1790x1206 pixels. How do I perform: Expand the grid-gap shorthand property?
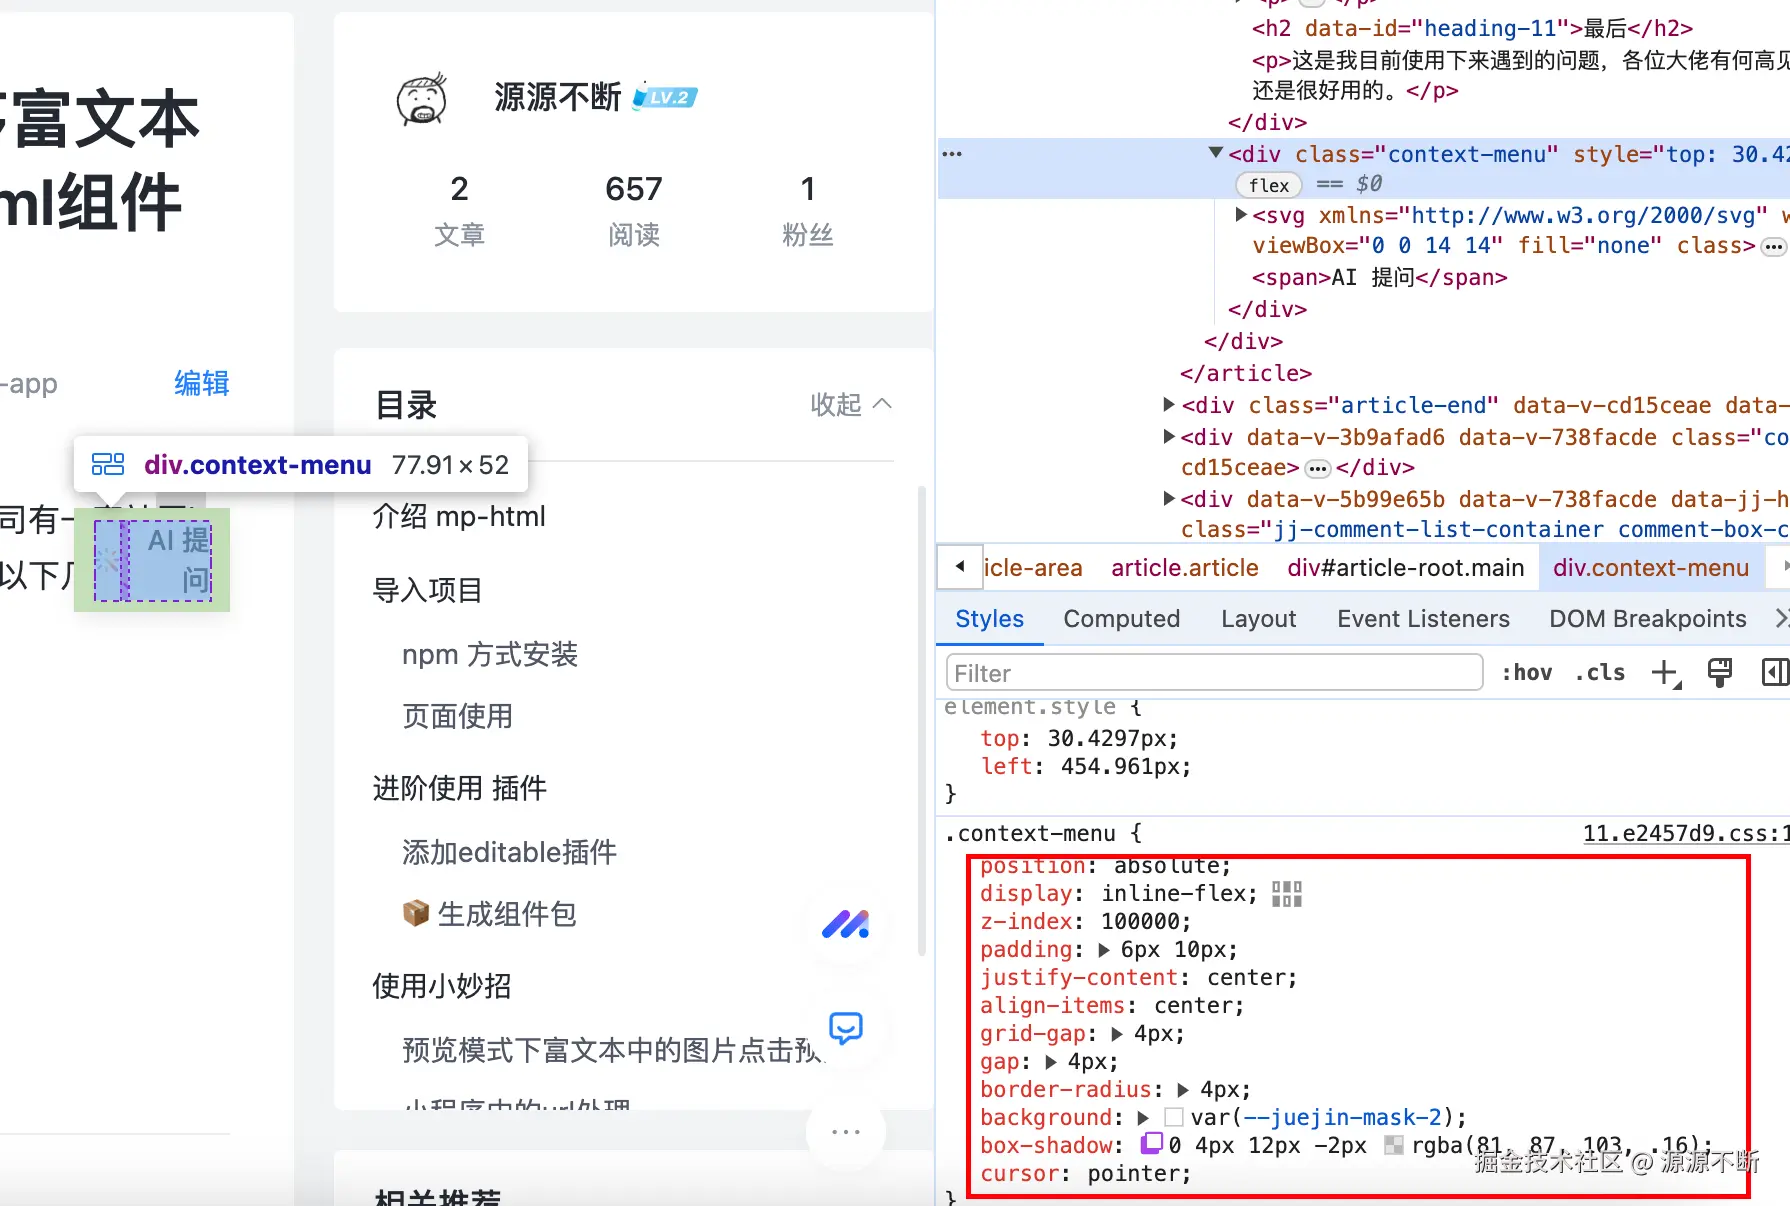pyautogui.click(x=1117, y=1034)
